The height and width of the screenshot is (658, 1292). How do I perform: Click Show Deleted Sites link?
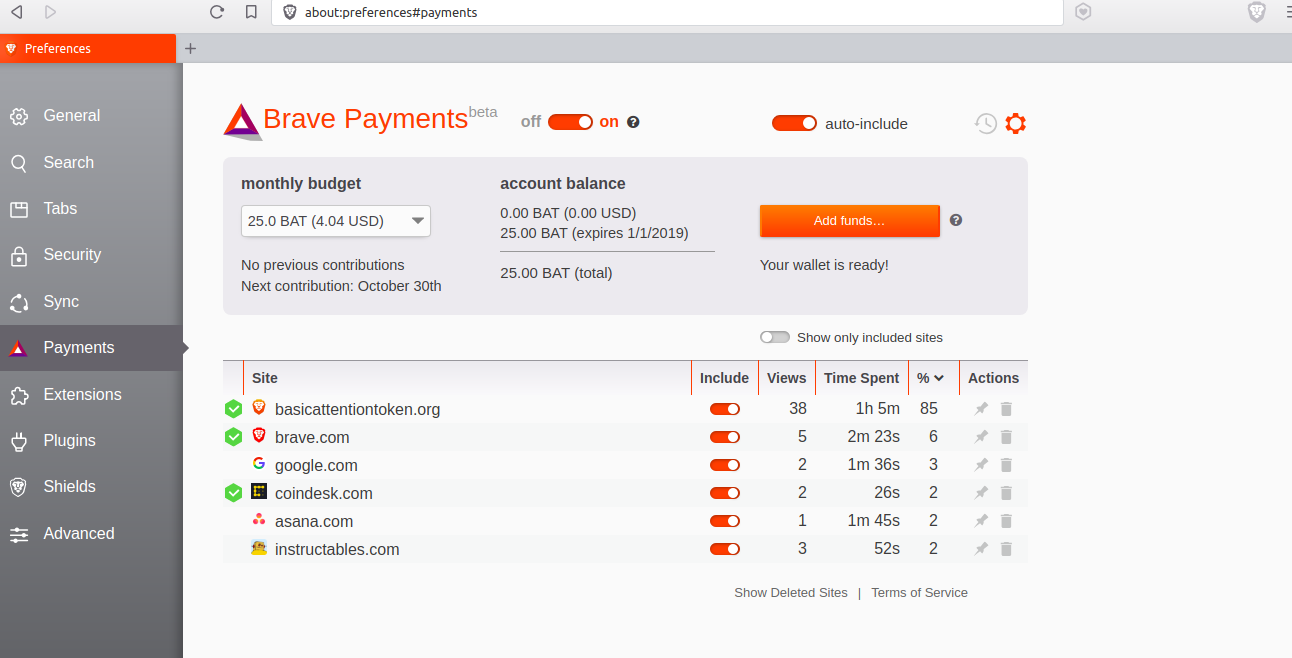pyautogui.click(x=791, y=592)
